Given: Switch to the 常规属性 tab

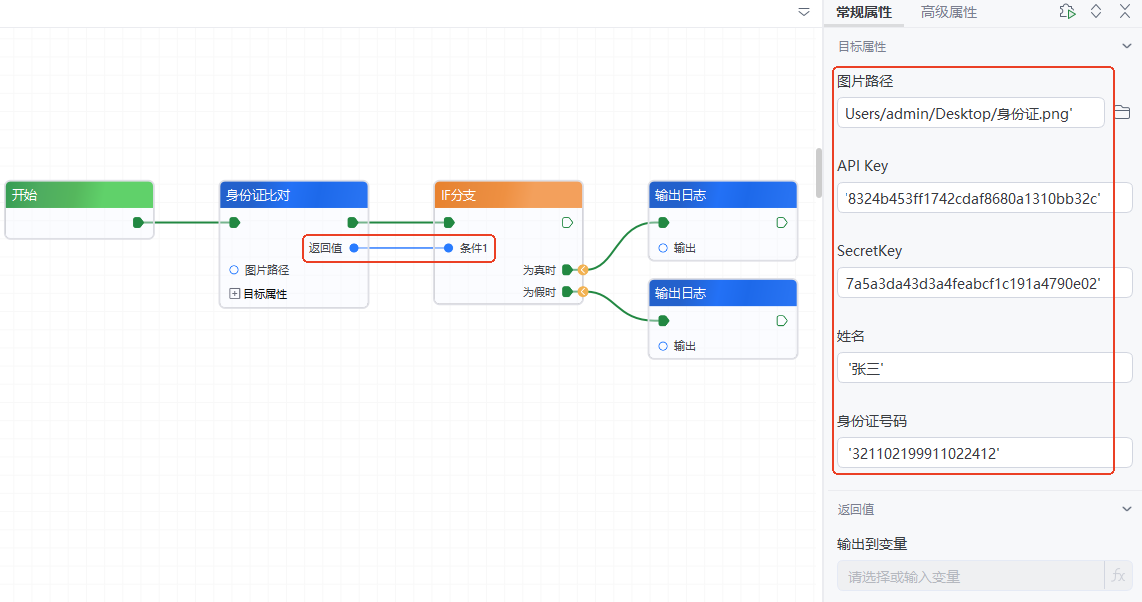Looking at the screenshot, I should (x=863, y=12).
